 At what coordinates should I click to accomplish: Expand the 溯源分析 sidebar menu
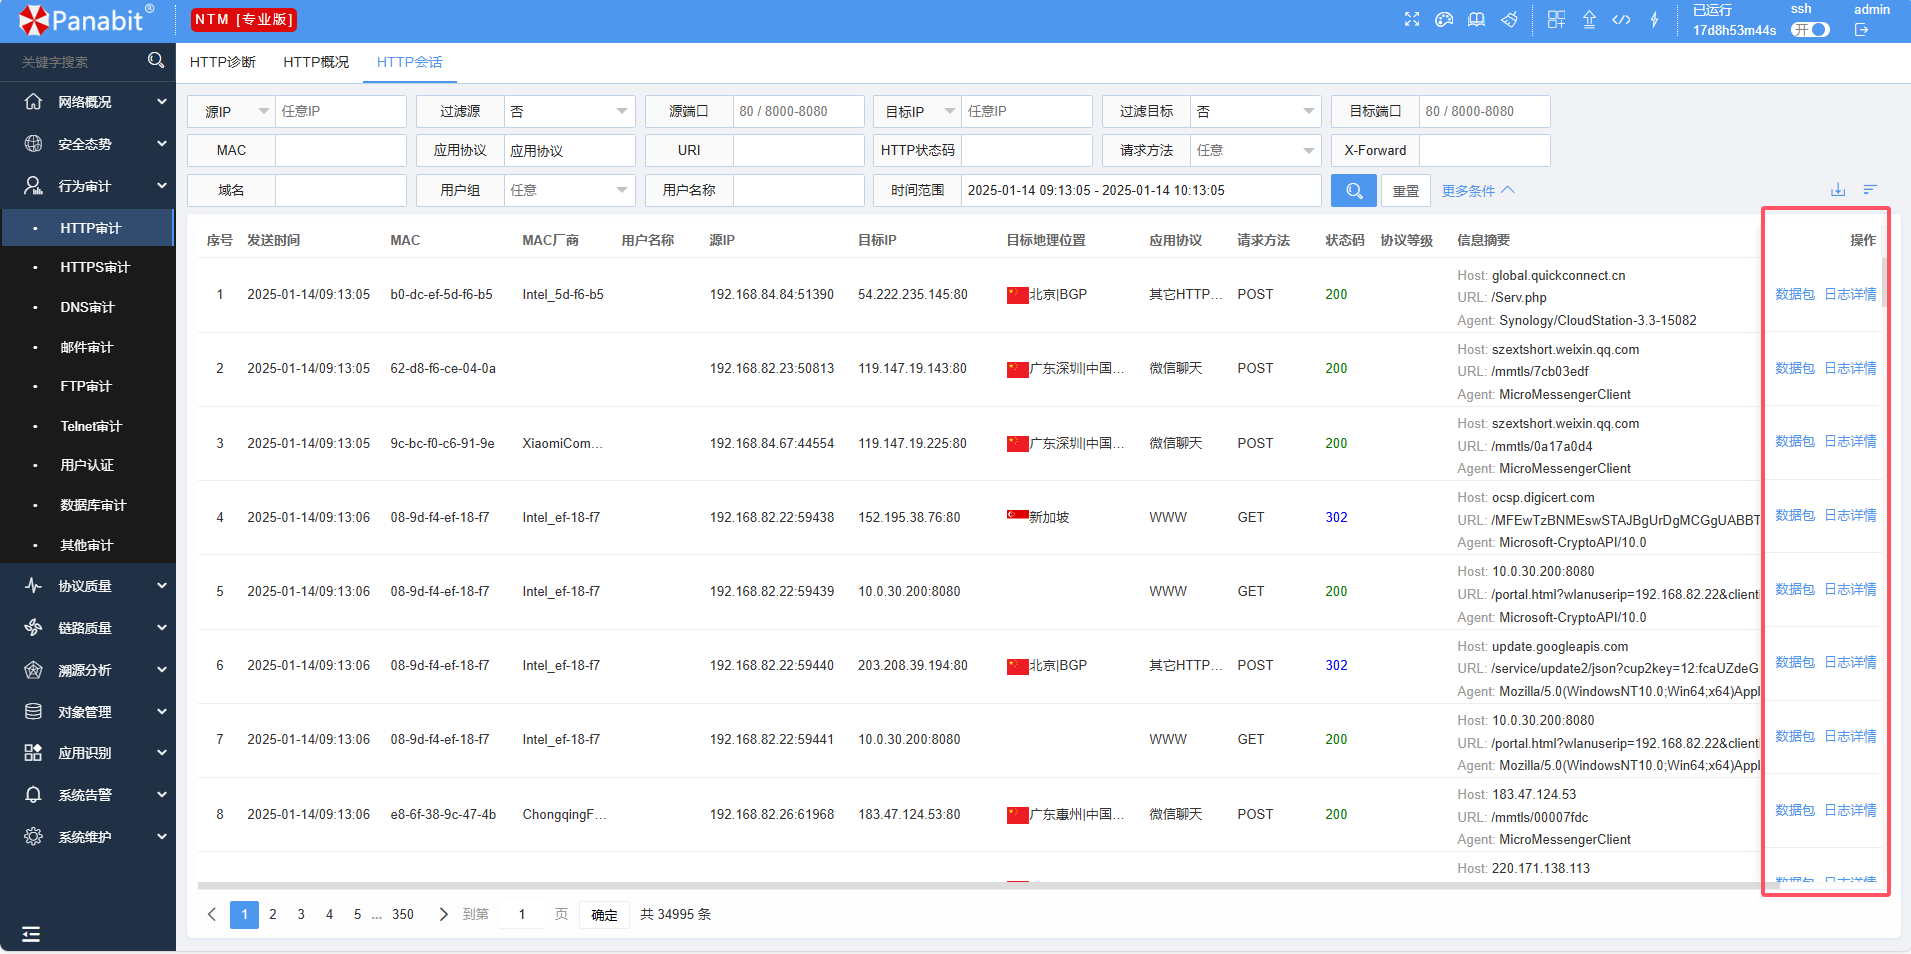click(88, 670)
